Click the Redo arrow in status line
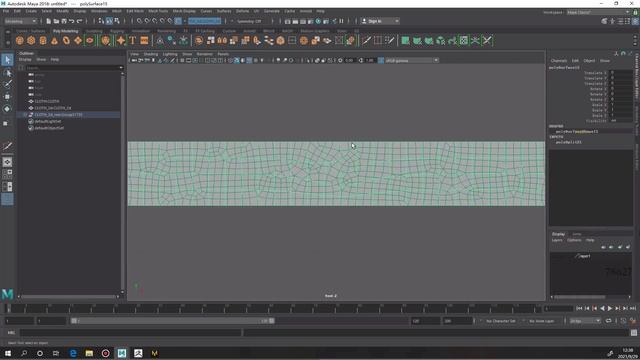640x360 pixels. [80, 21]
